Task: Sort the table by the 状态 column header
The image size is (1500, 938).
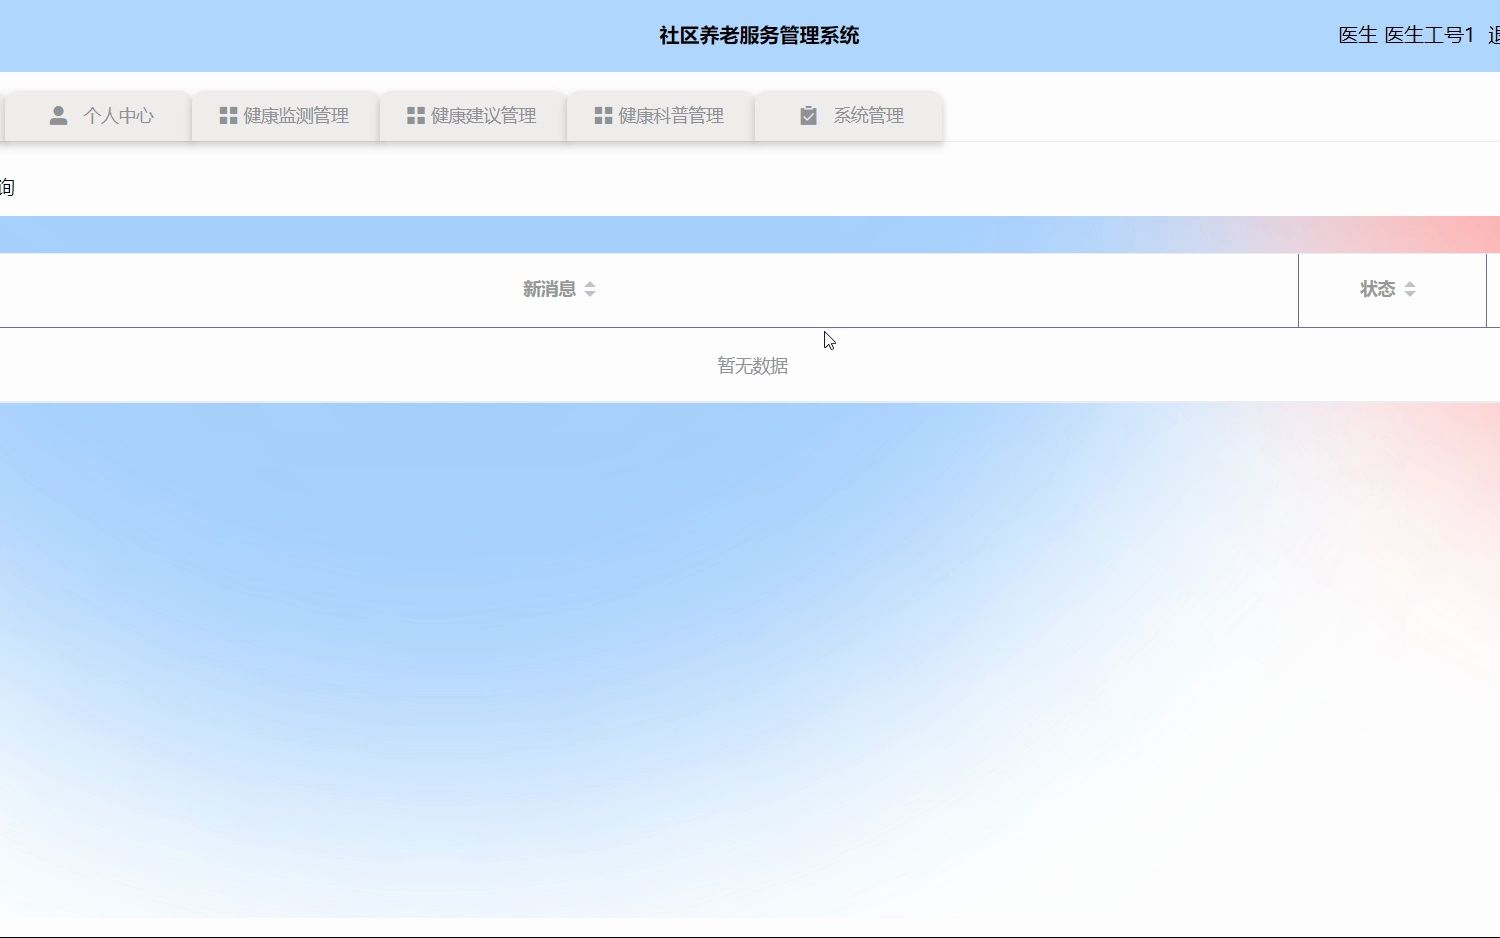Action: [x=1378, y=288]
